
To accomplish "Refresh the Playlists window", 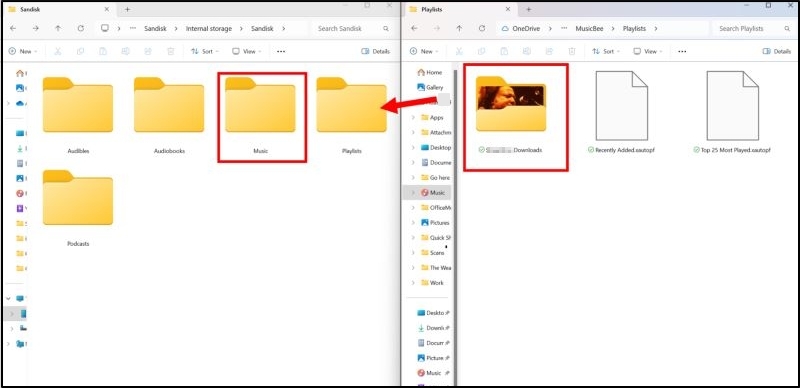I will point(482,29).
